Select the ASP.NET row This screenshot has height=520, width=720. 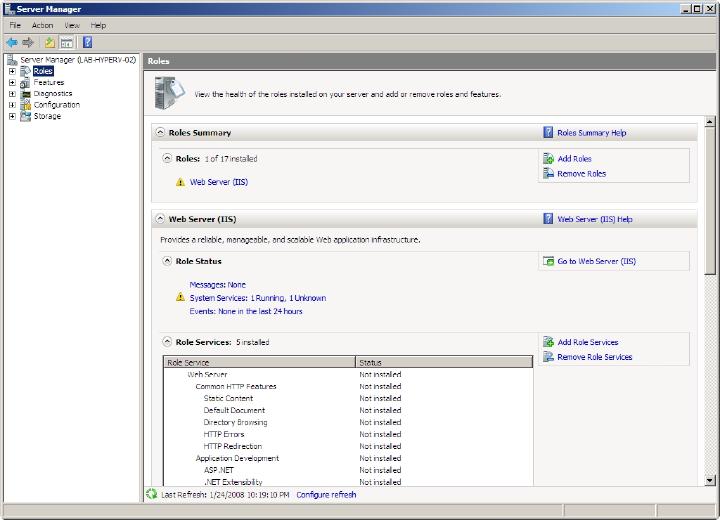[x=348, y=470]
